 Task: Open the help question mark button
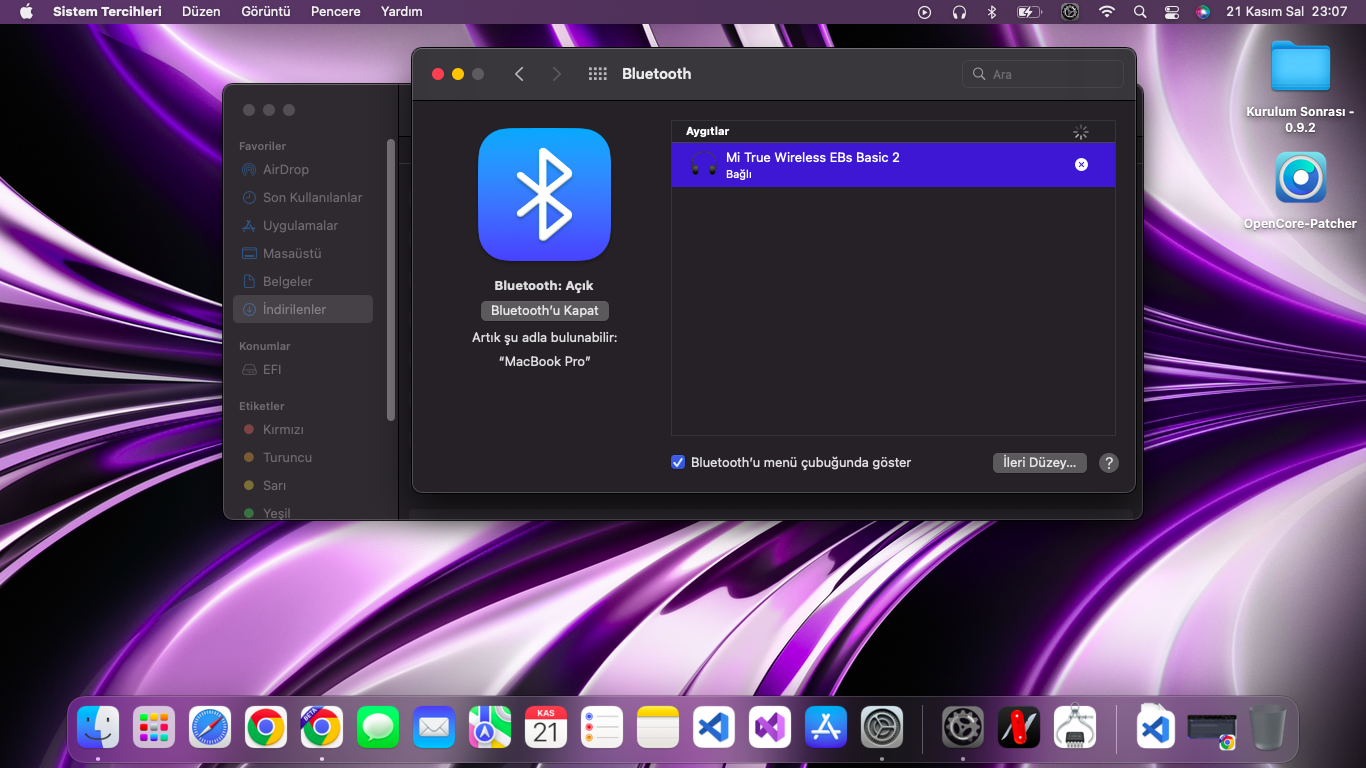(1108, 463)
